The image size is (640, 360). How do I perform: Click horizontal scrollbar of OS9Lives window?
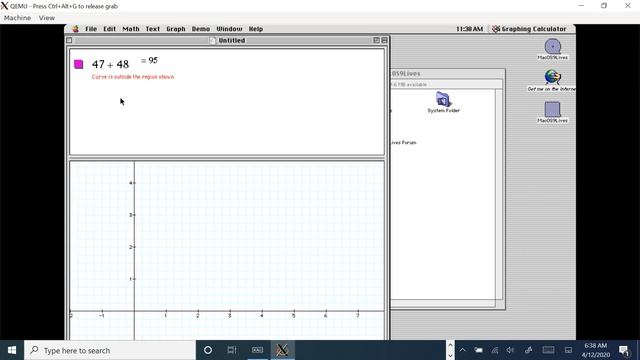pyautogui.click(x=443, y=304)
